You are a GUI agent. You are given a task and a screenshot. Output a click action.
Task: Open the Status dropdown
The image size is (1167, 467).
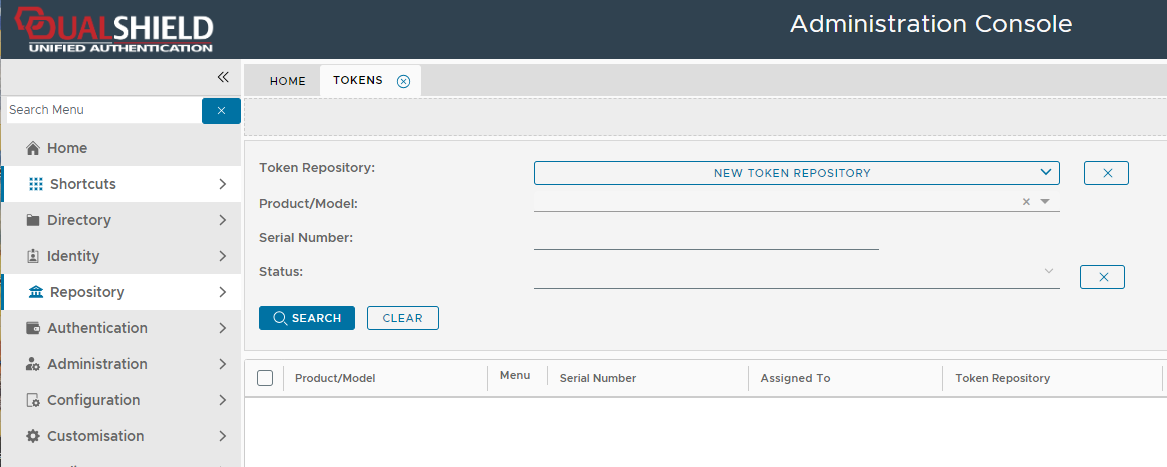[x=1048, y=271]
